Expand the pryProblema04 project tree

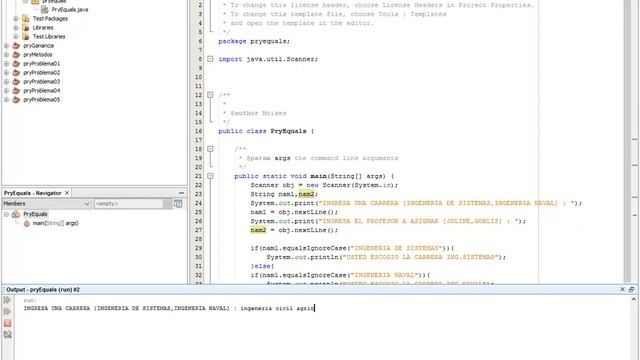coord(7,90)
